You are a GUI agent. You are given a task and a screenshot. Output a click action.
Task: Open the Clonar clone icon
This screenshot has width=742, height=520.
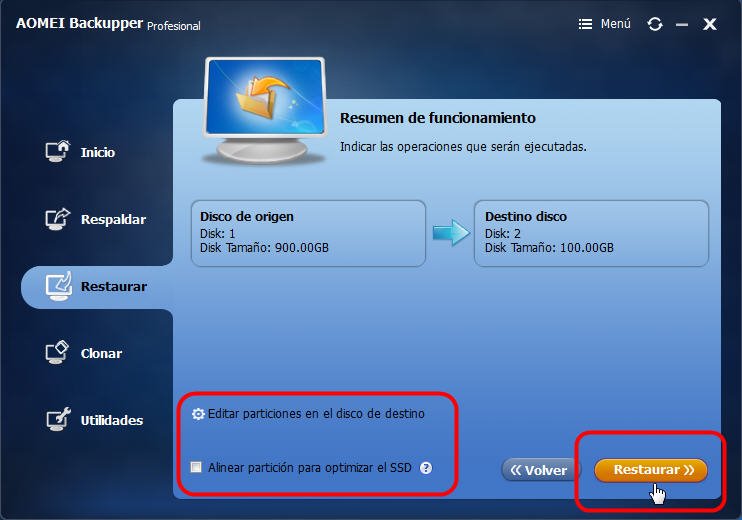tap(57, 353)
